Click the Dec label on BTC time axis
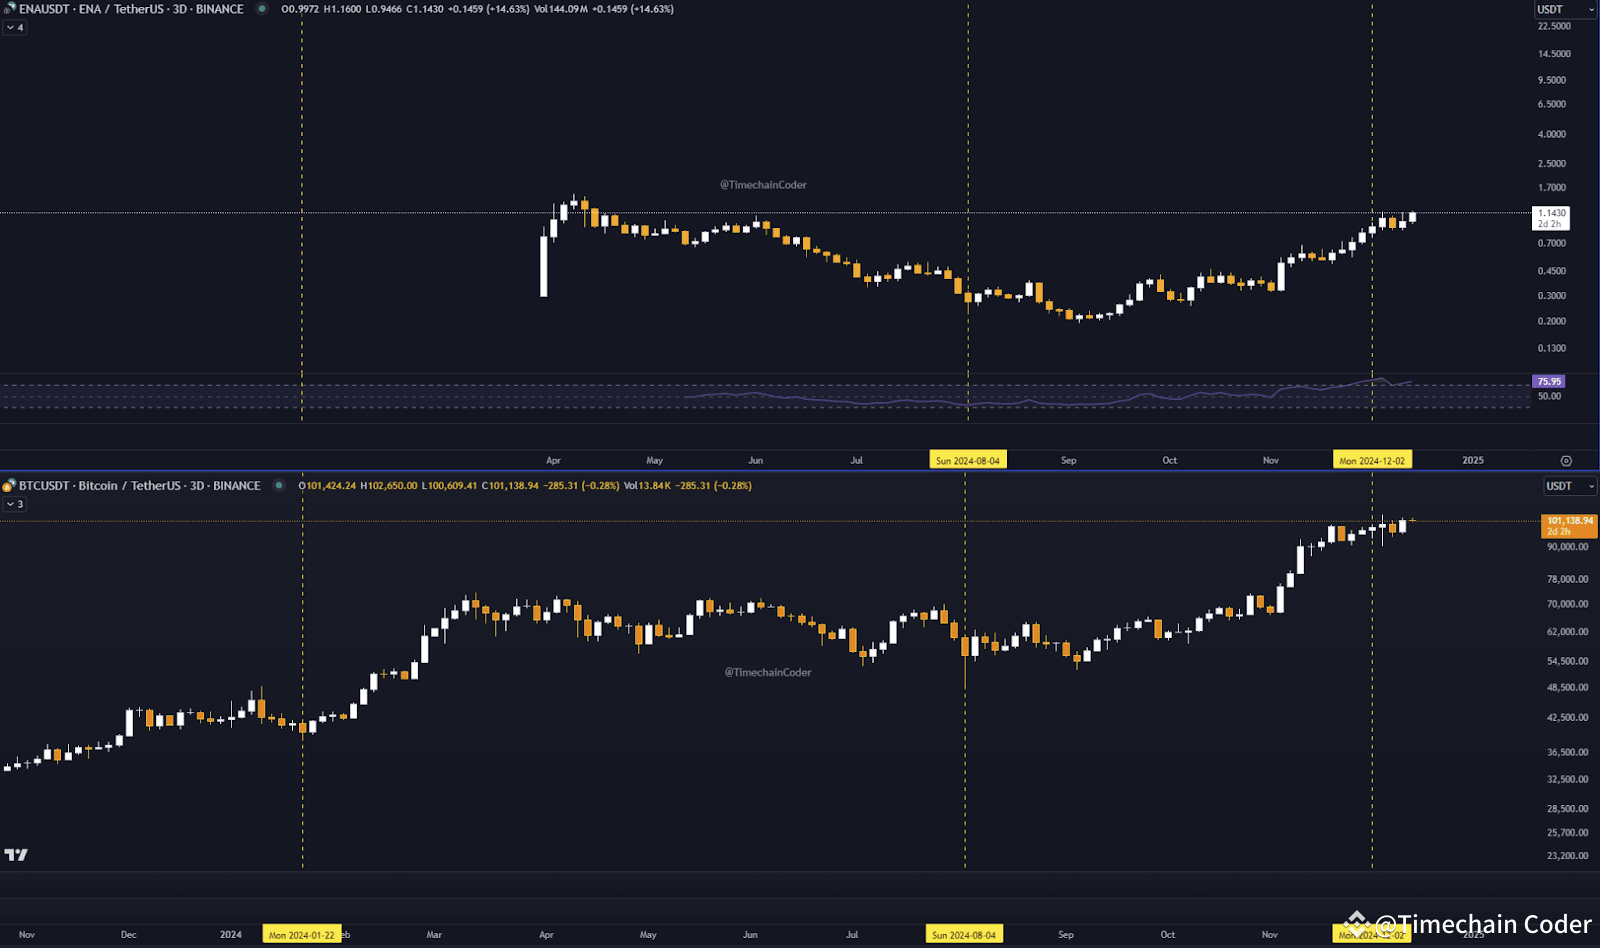The height and width of the screenshot is (948, 1600). [129, 935]
